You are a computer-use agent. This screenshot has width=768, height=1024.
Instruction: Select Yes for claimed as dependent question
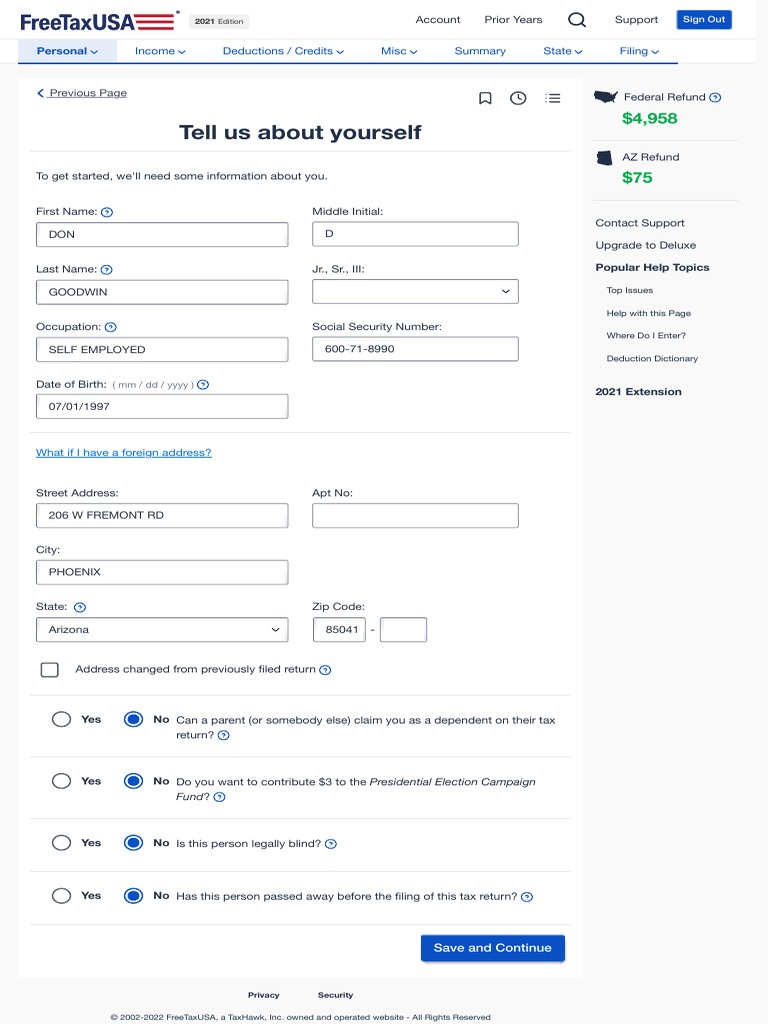coord(62,719)
